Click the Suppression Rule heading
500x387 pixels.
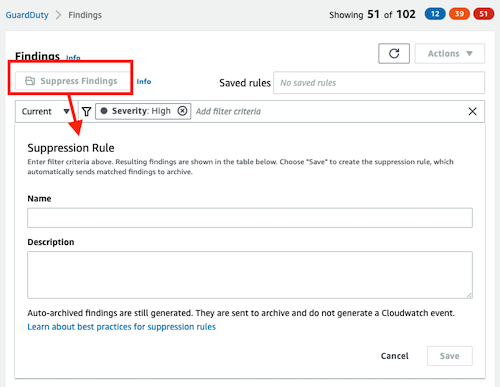pyautogui.click(x=71, y=148)
